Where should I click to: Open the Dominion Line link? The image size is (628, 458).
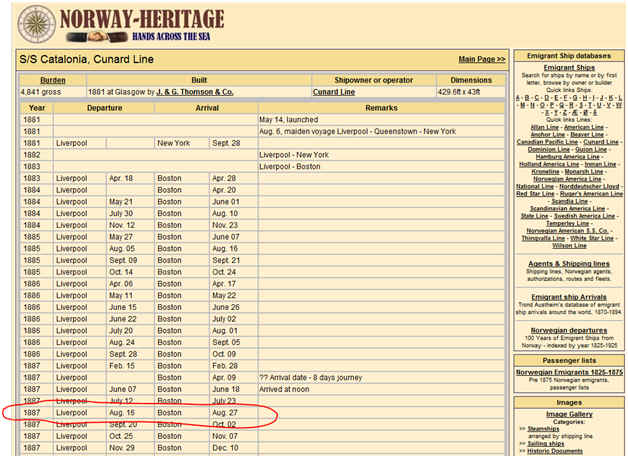(x=549, y=149)
